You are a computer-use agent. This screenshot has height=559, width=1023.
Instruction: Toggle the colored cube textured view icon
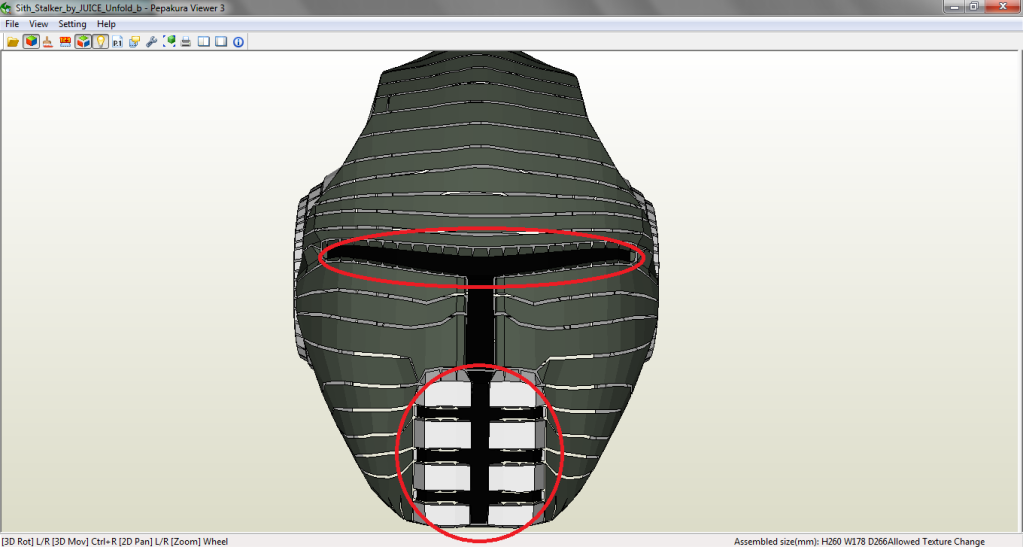31,42
